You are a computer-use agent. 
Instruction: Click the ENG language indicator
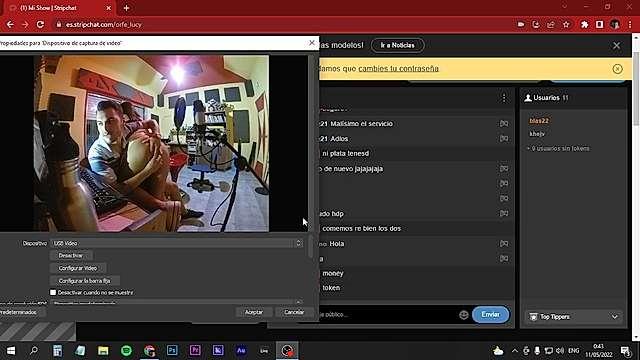tap(573, 351)
